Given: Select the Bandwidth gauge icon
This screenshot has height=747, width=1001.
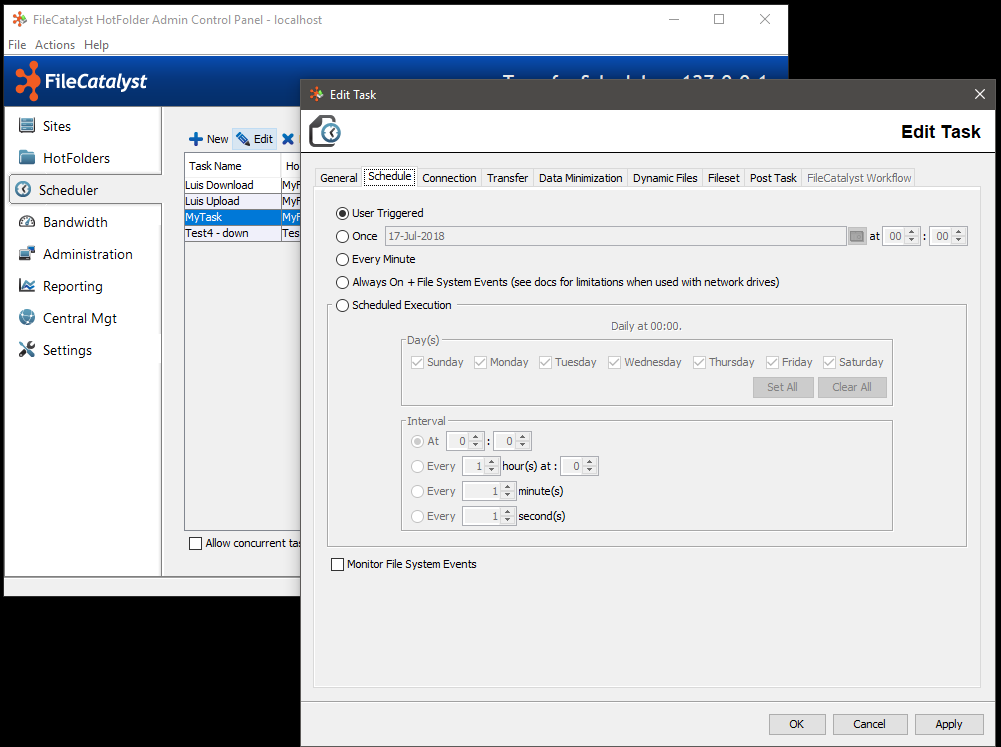Looking at the screenshot, I should pos(27,222).
